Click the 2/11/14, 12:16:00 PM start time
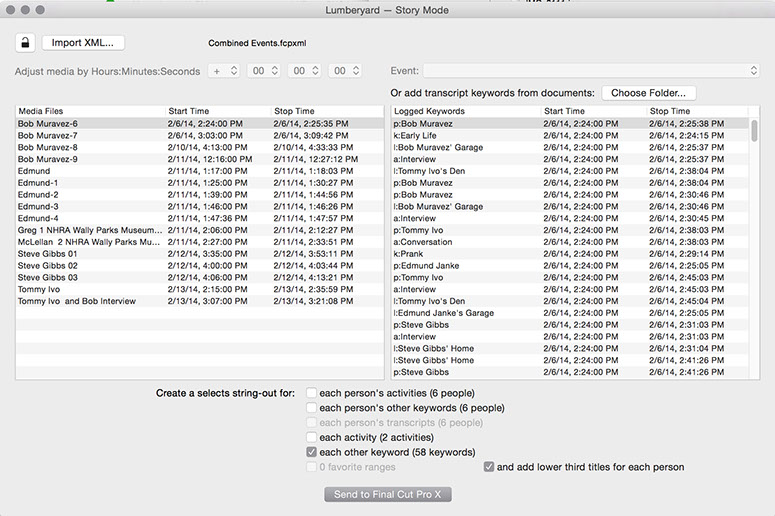The width and height of the screenshot is (775, 516). click(x=210, y=159)
